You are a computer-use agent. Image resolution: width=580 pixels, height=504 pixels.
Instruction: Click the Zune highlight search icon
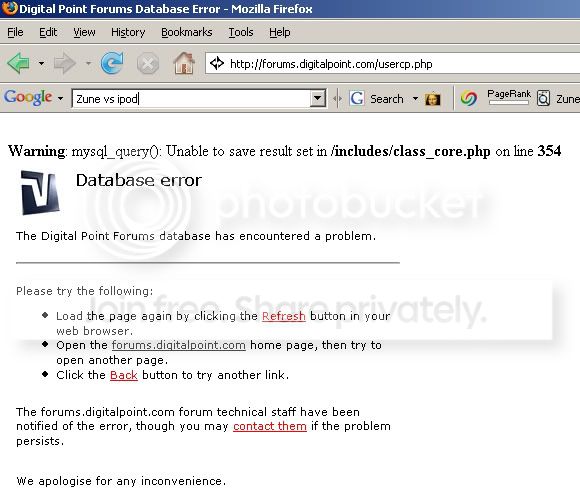pos(543,99)
